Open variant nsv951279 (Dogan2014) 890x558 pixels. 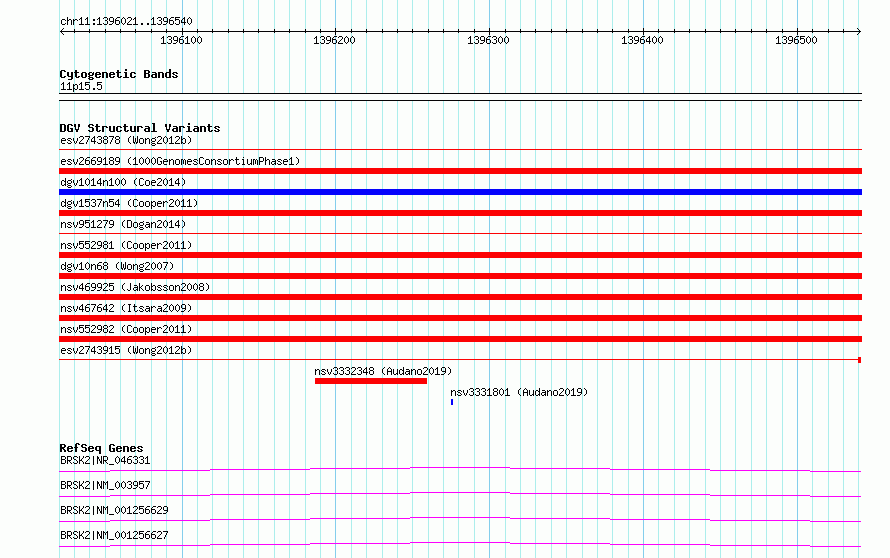tap(123, 224)
